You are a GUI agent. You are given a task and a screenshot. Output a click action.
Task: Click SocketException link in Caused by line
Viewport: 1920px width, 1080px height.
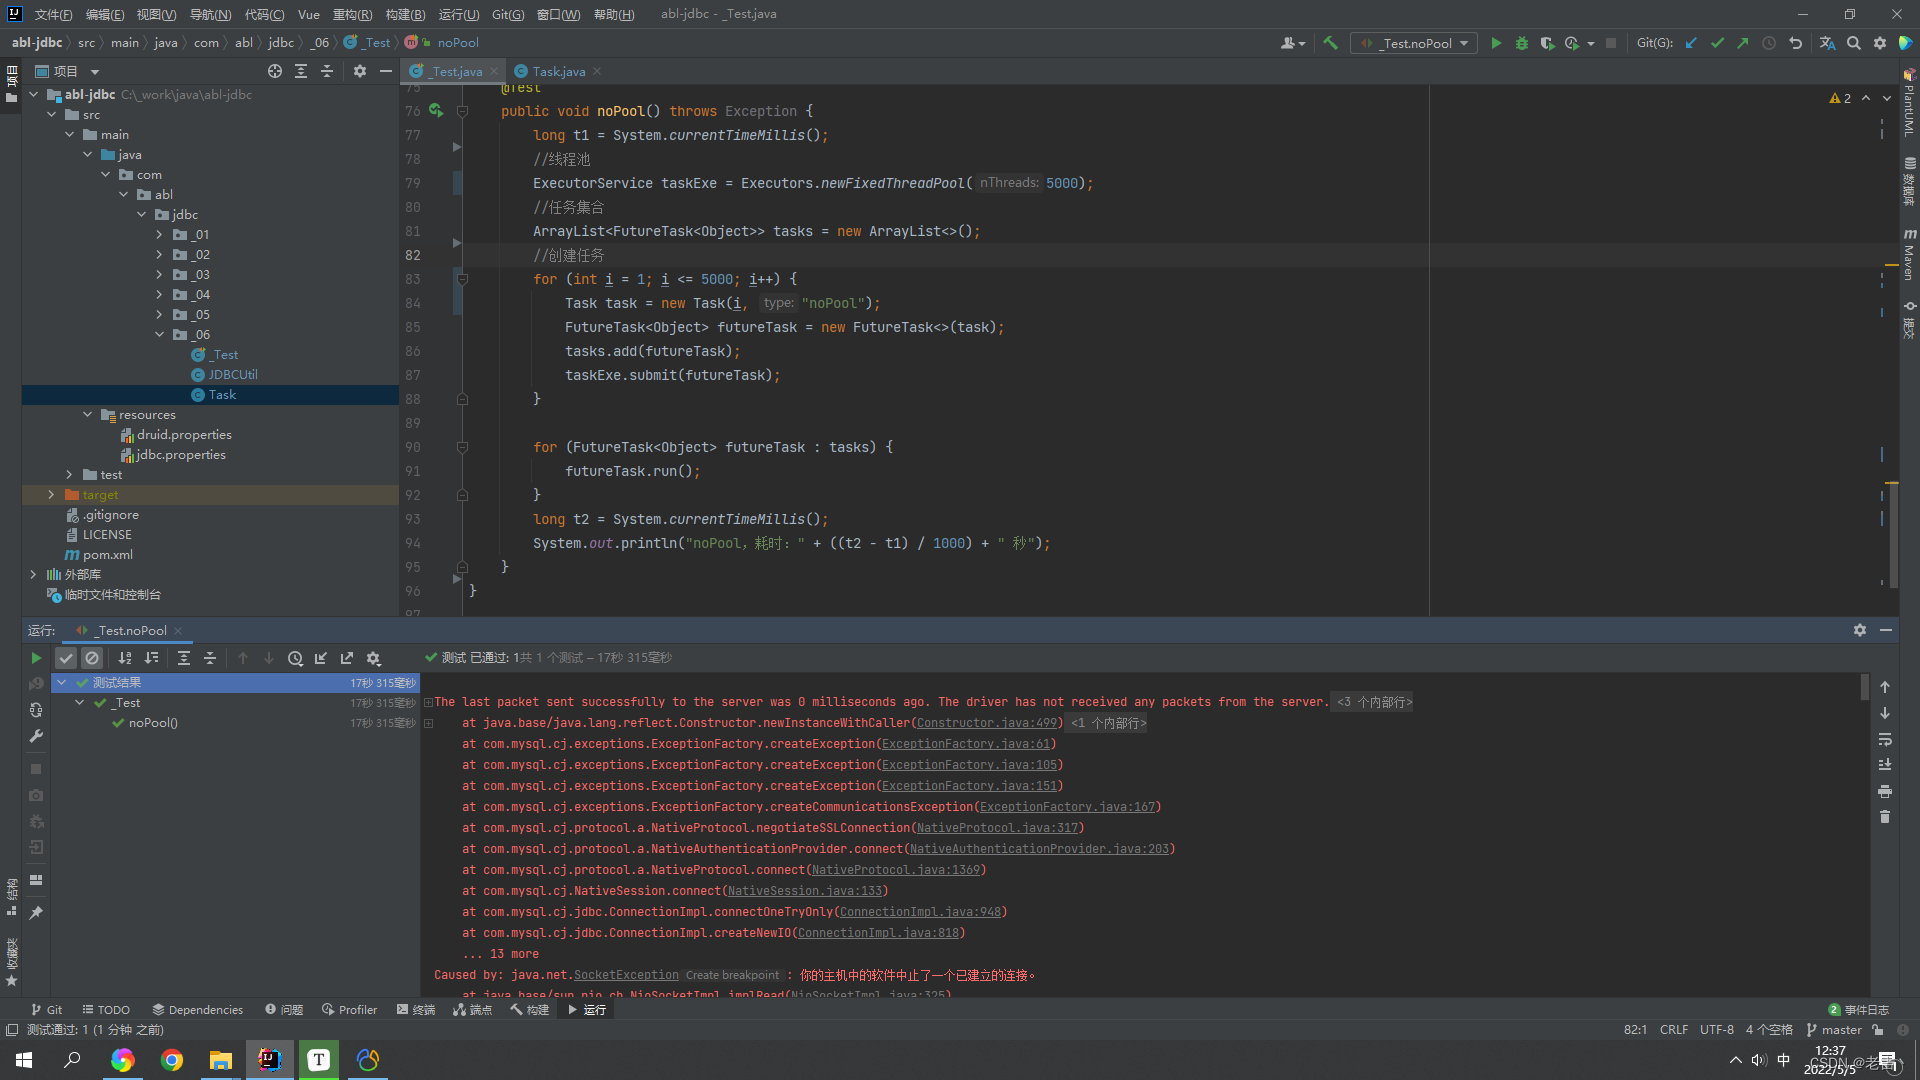[626, 975]
